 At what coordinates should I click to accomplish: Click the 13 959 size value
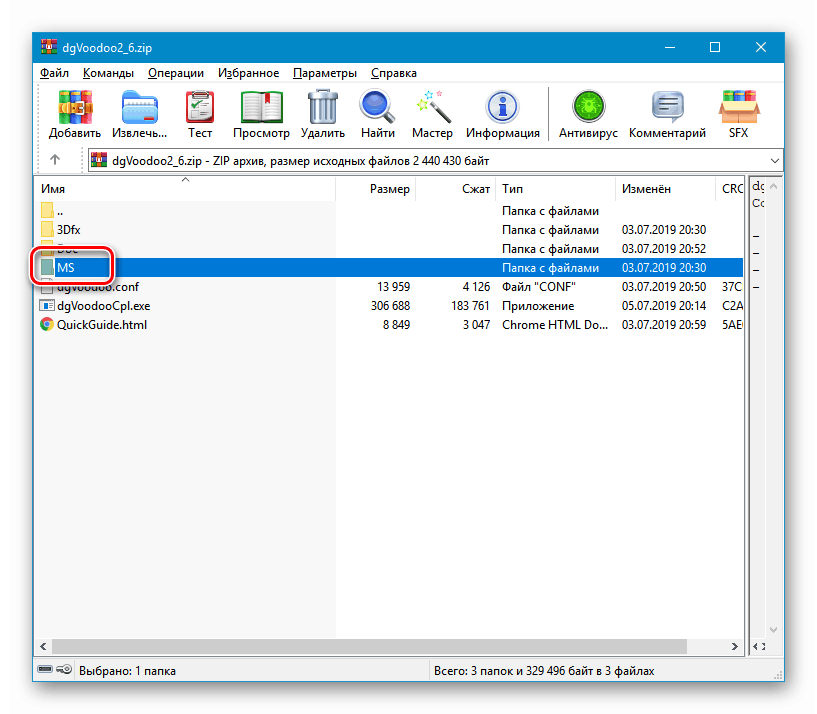[x=393, y=287]
